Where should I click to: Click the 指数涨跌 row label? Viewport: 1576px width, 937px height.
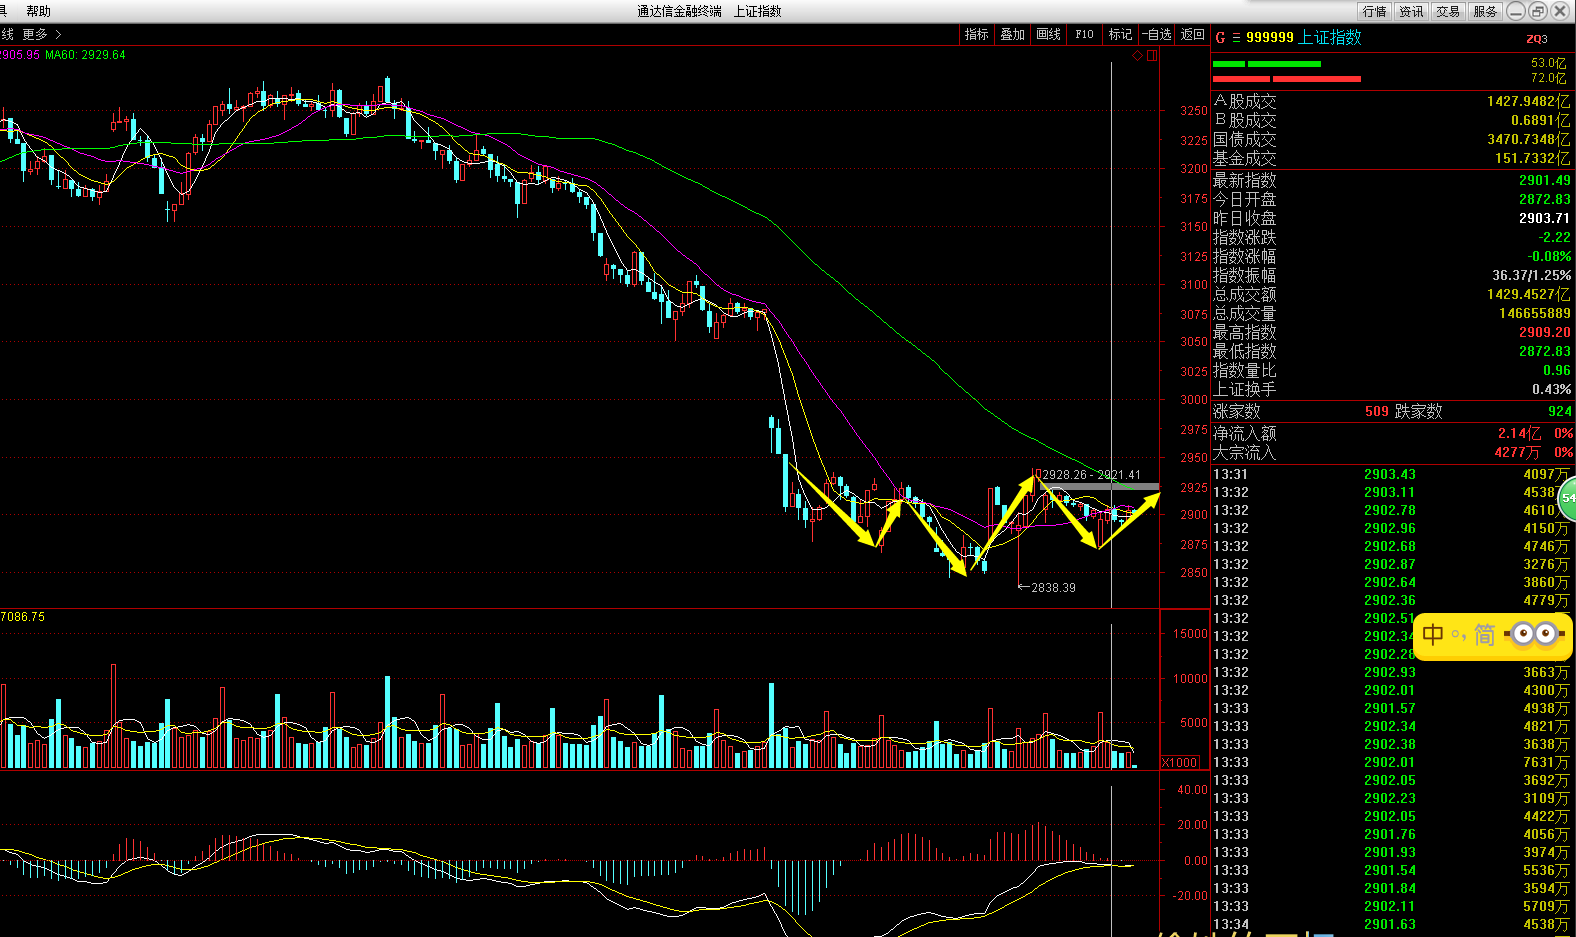point(1244,237)
